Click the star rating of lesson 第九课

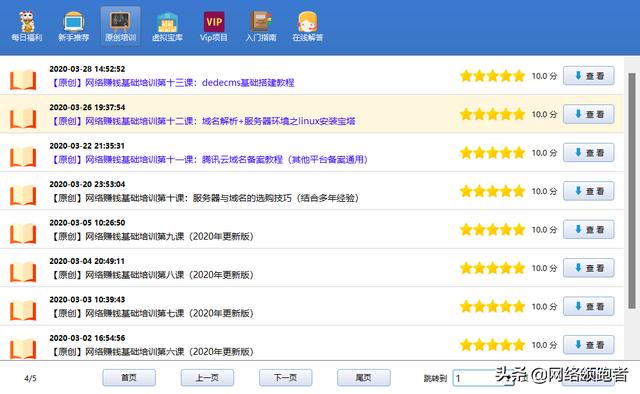(492, 229)
